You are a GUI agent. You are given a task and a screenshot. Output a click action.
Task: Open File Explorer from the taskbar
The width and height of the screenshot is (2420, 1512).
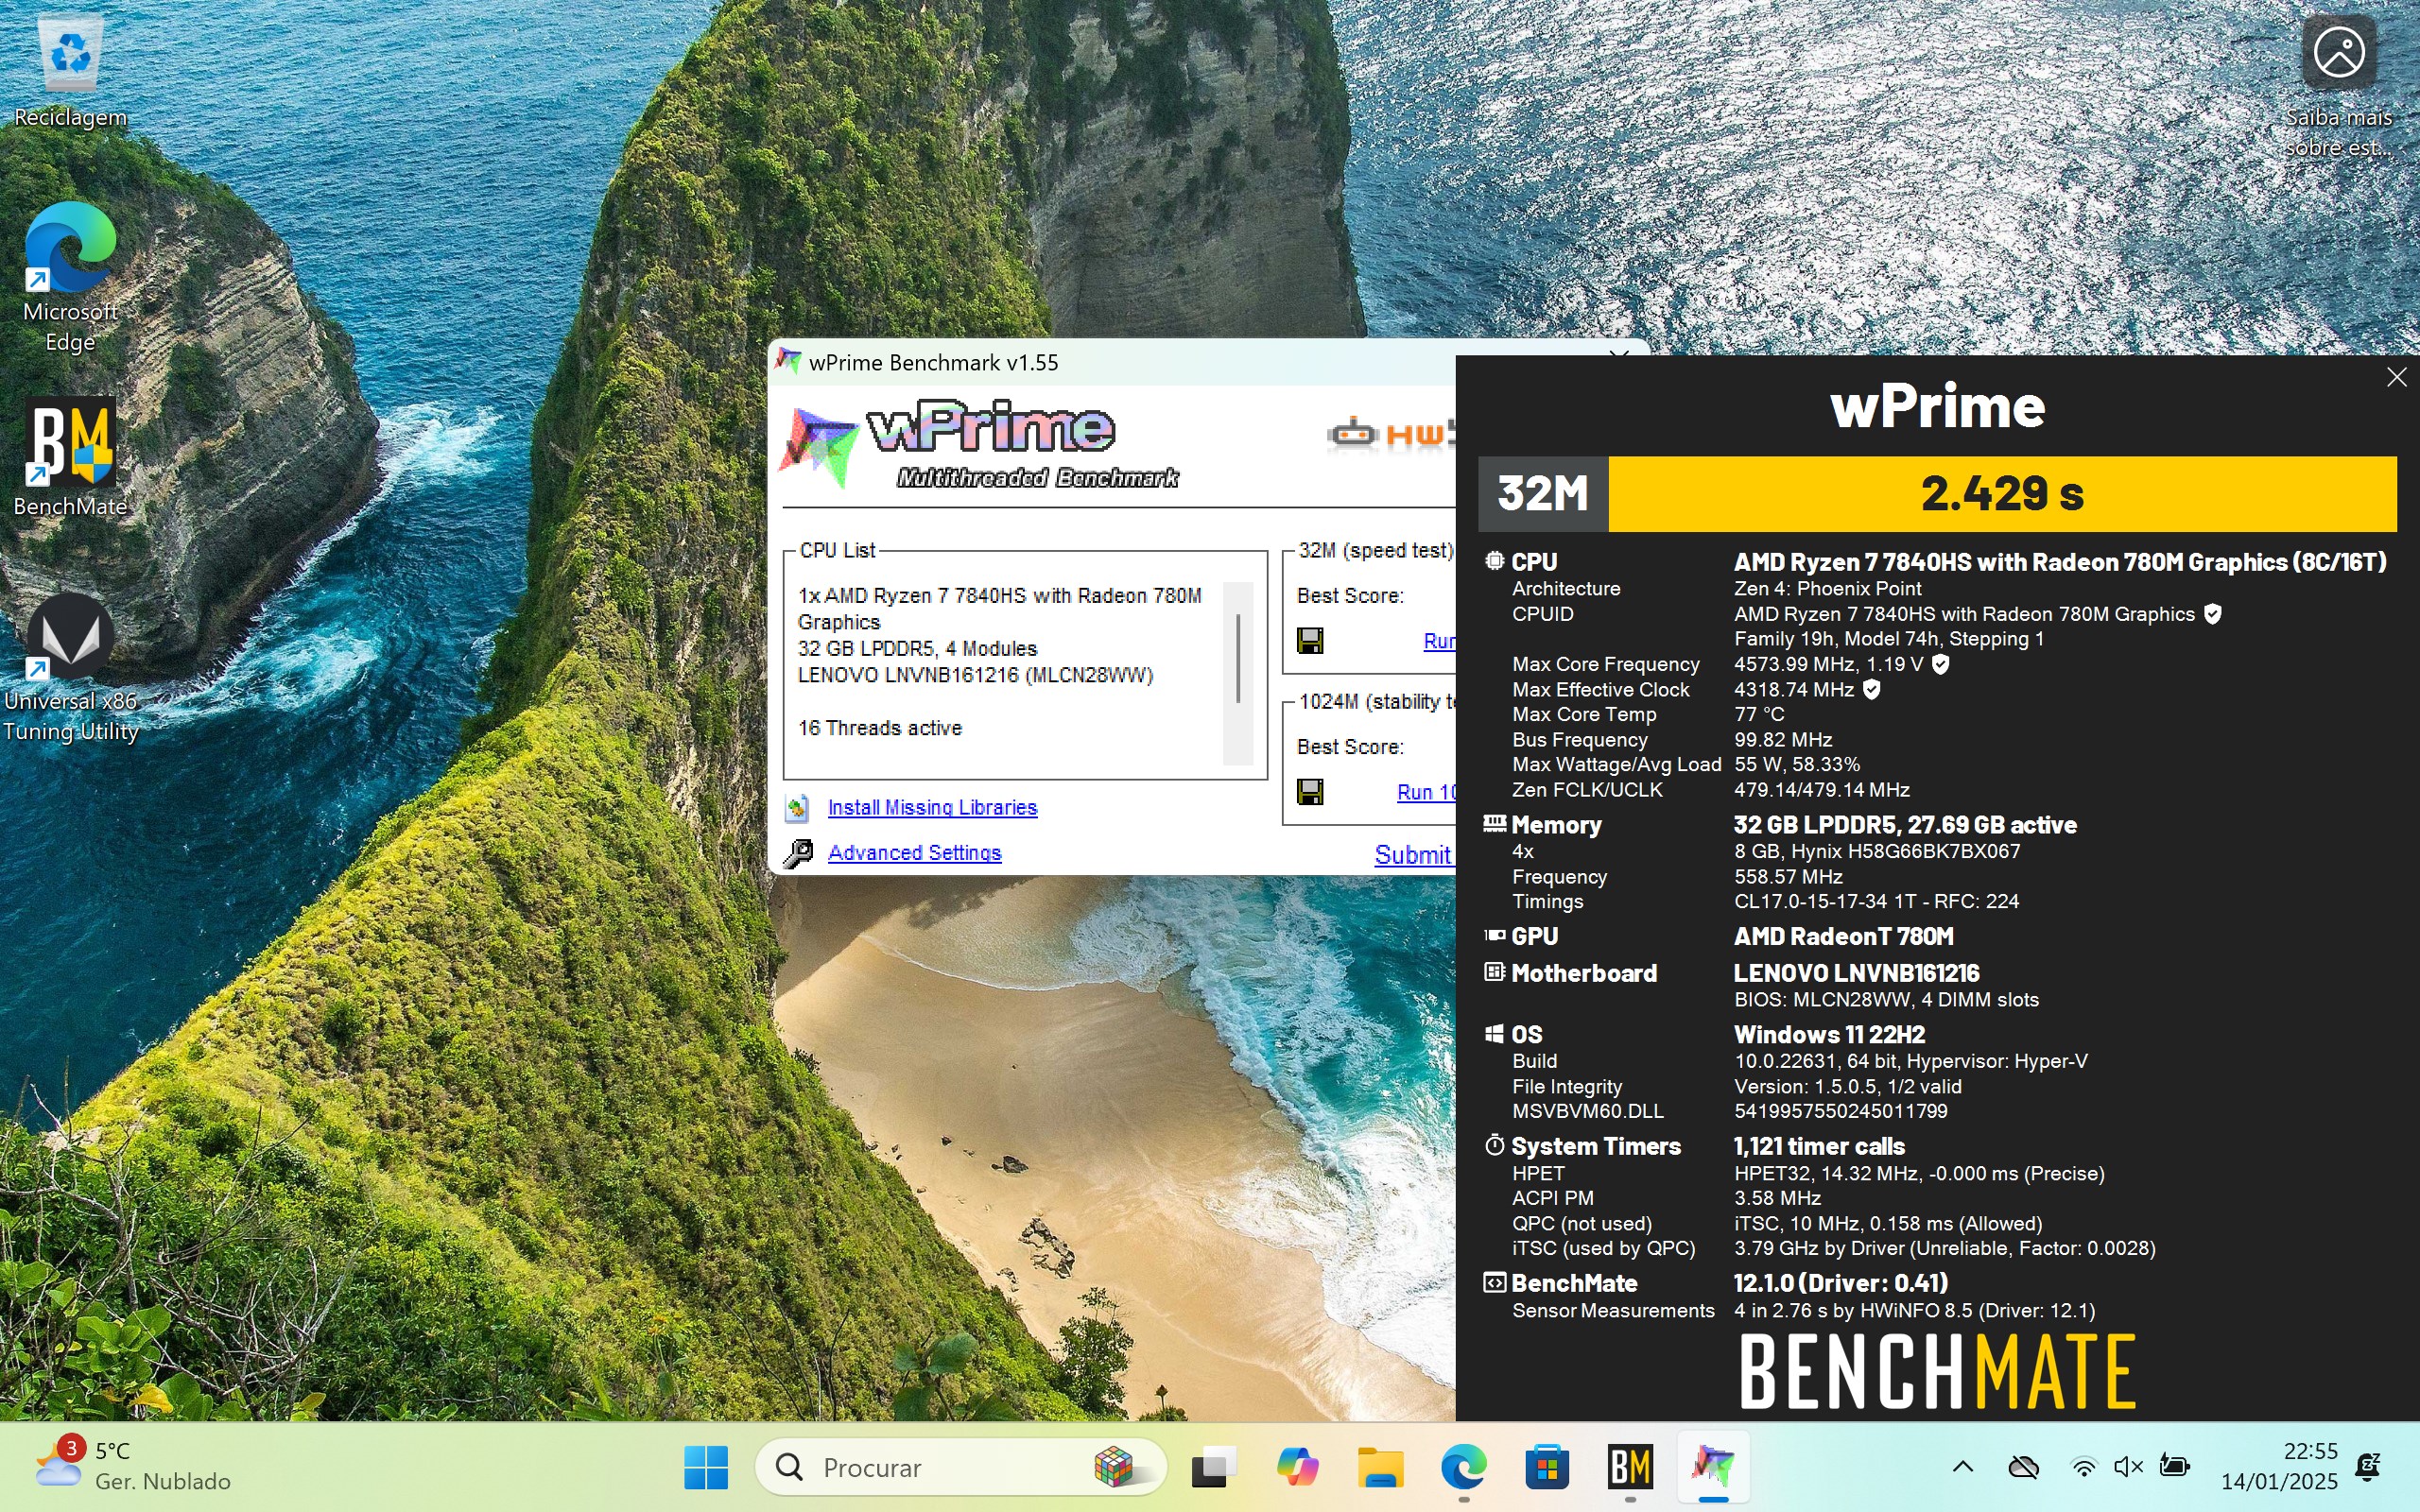(x=1380, y=1467)
